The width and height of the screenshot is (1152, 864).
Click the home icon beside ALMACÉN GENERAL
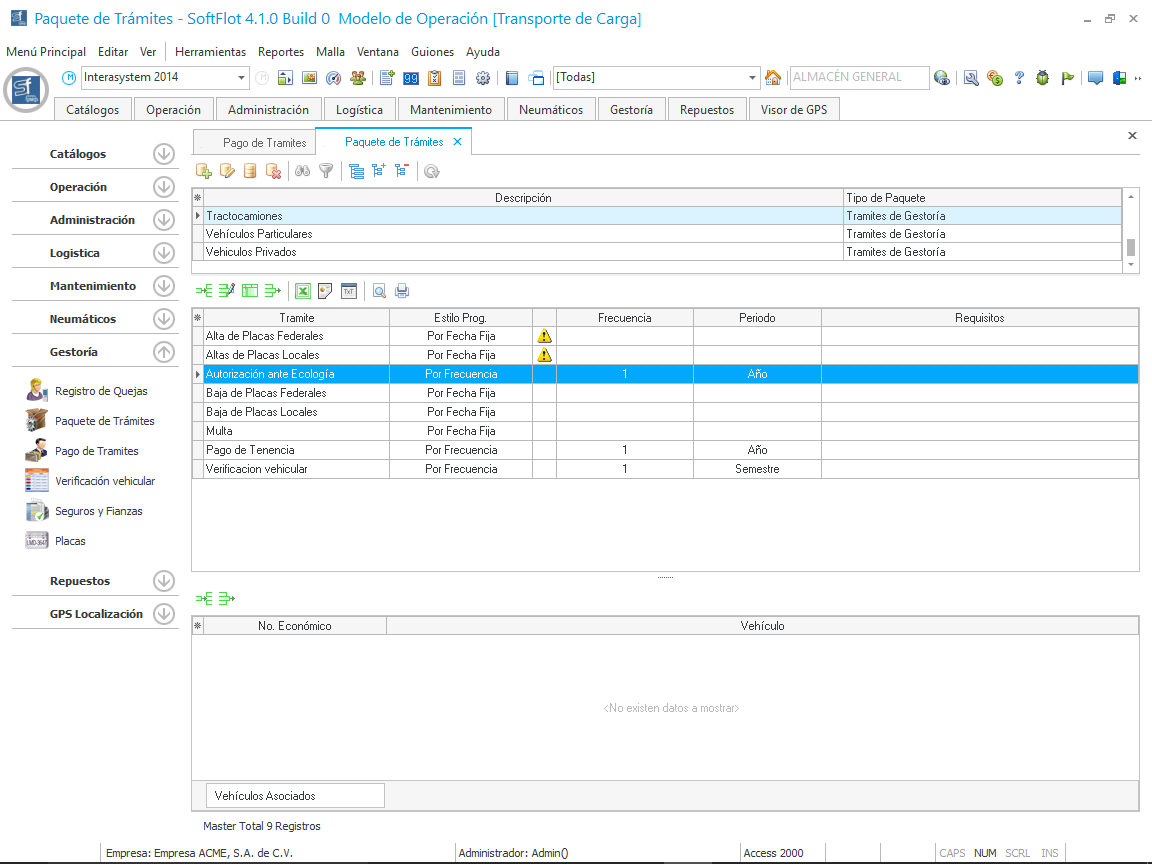click(x=773, y=78)
